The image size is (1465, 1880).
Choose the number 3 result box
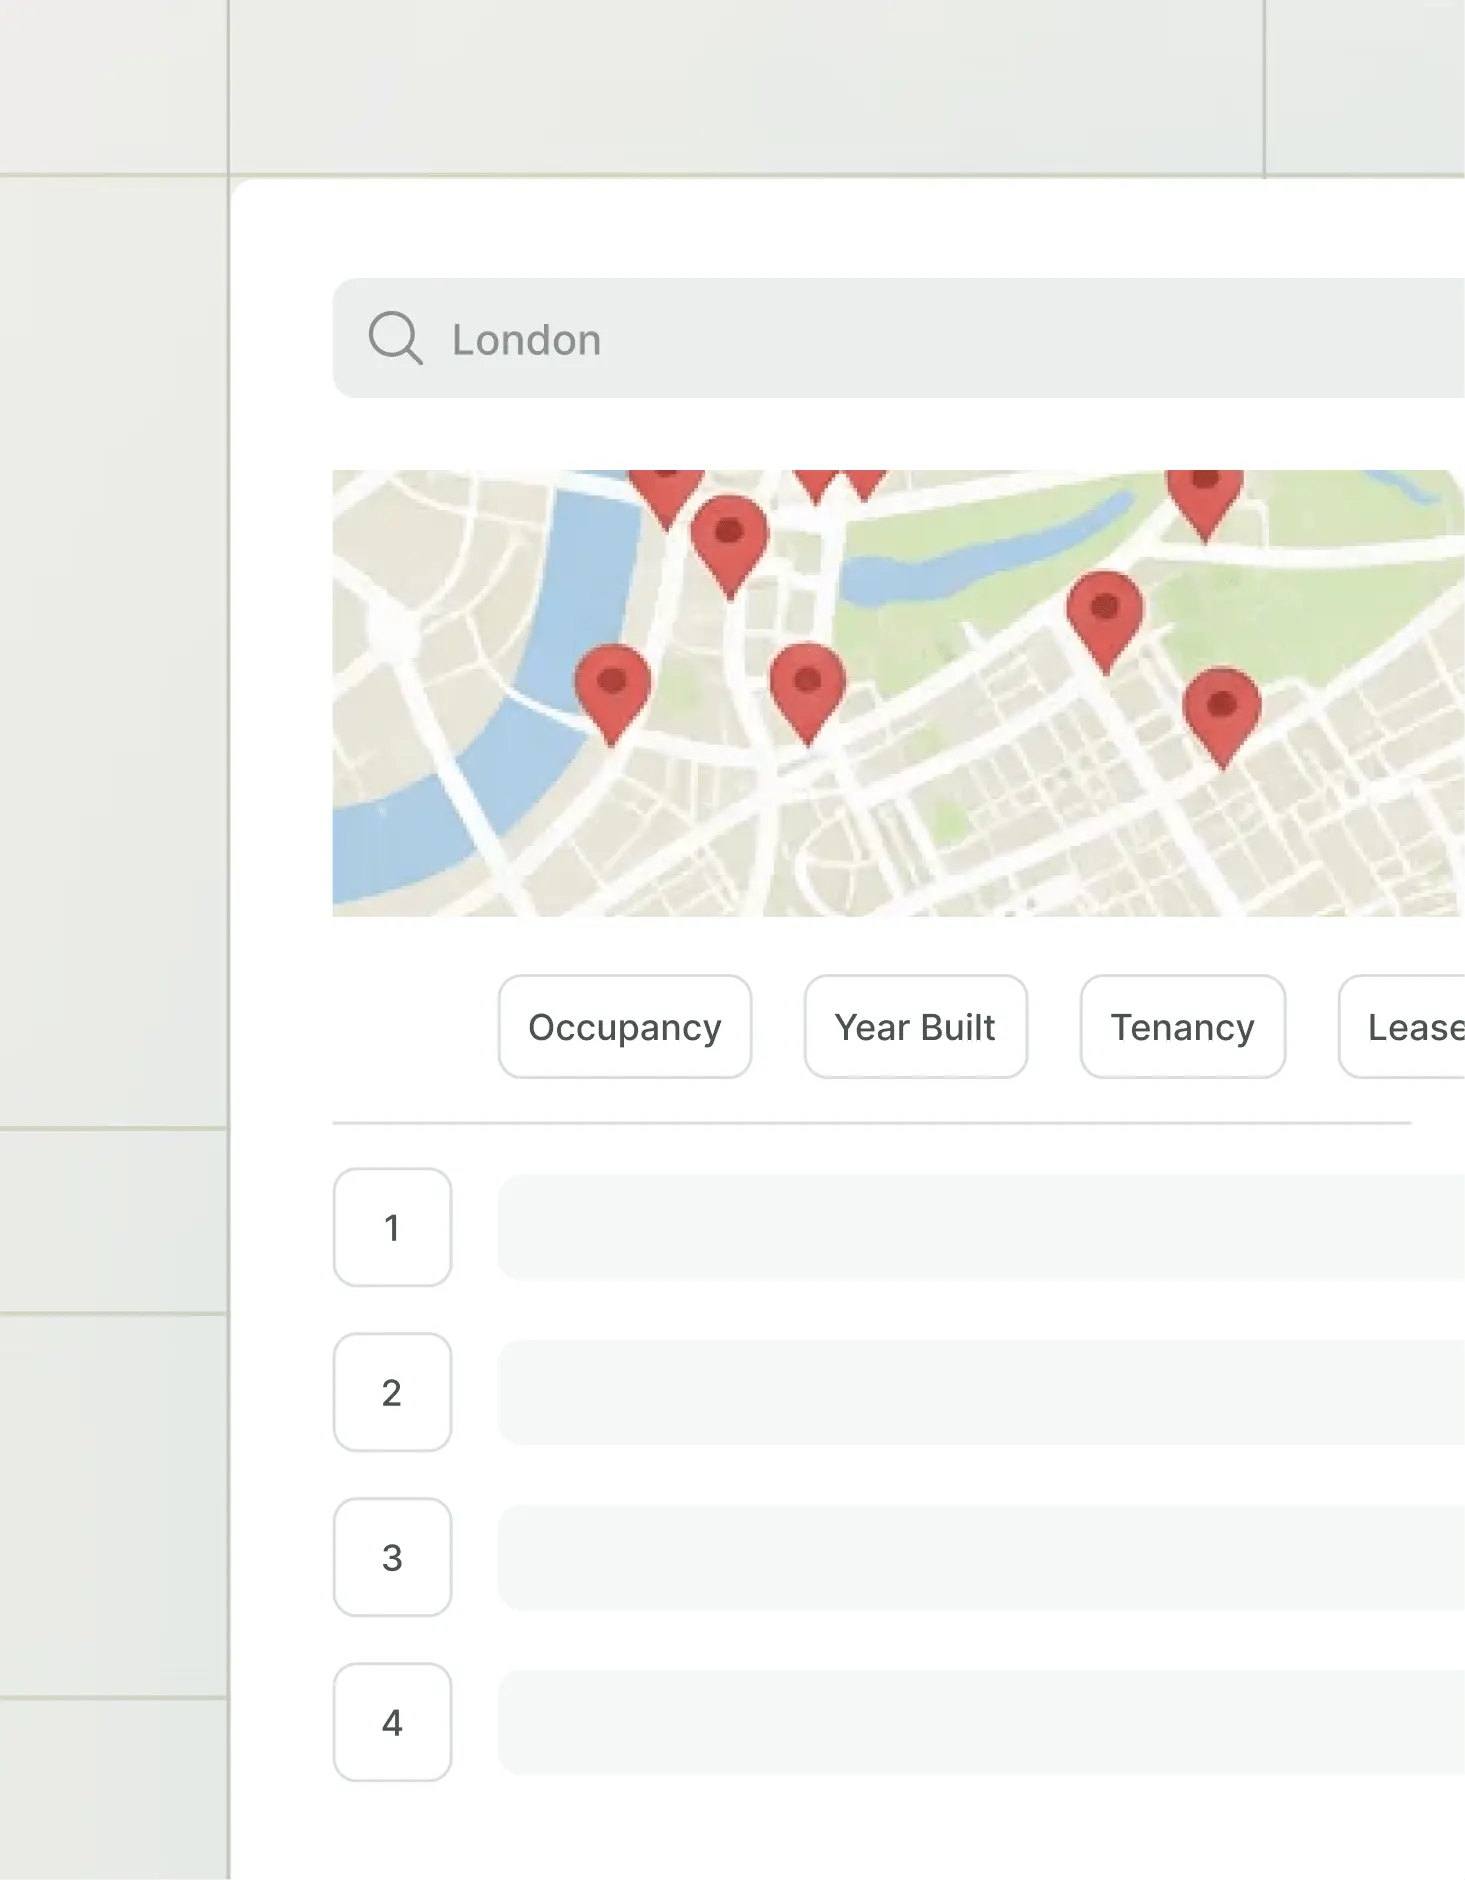pos(392,1557)
